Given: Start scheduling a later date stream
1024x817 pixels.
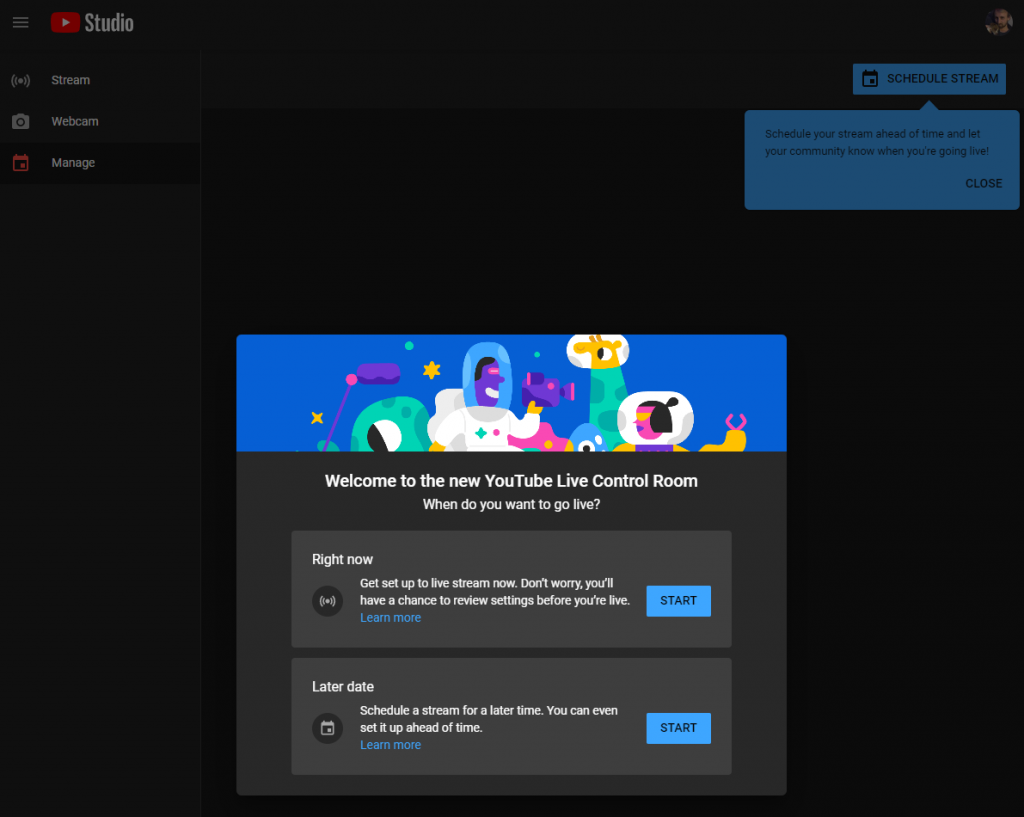Looking at the screenshot, I should (679, 728).
